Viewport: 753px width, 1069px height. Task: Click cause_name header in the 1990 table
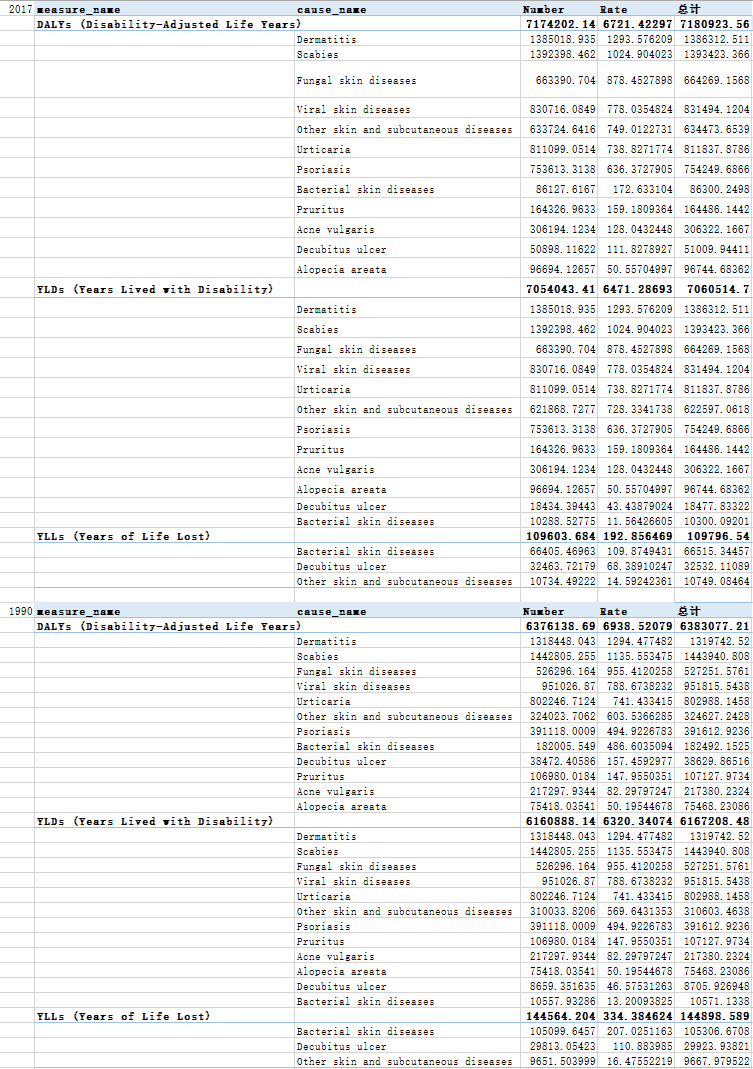[331, 612]
